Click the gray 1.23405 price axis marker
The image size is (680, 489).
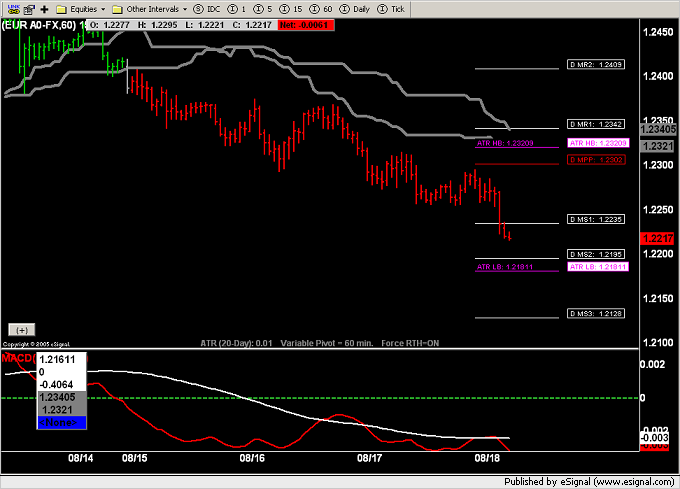[658, 129]
